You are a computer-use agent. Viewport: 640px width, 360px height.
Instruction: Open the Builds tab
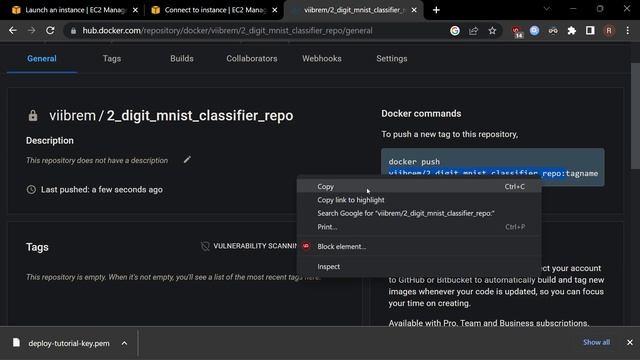[x=182, y=59]
